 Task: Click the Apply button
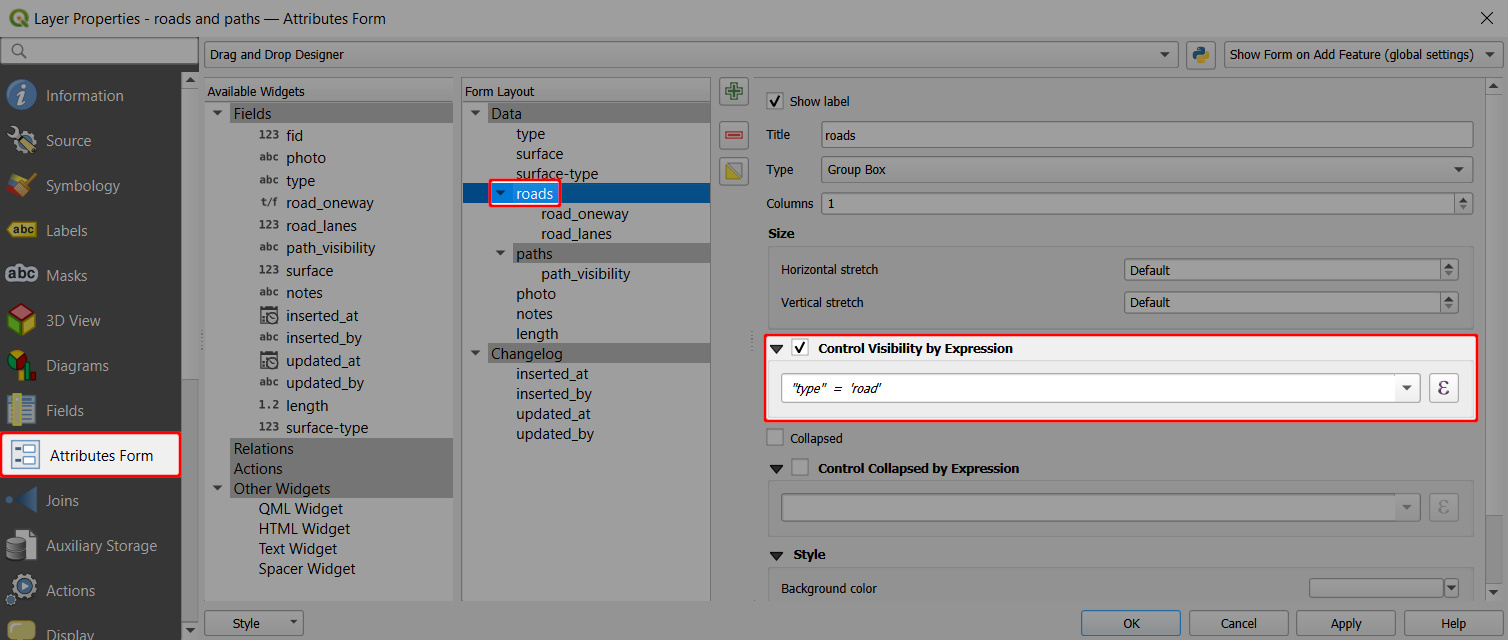coord(1346,623)
